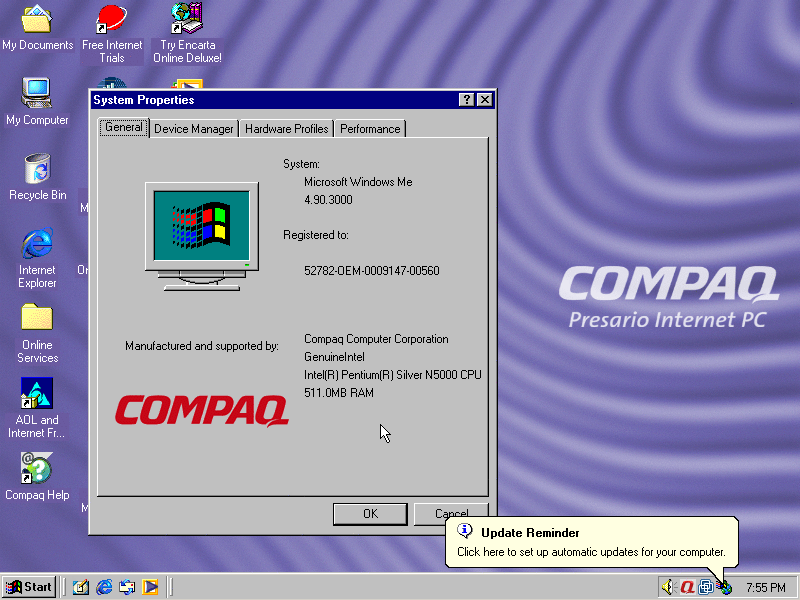The width and height of the screenshot is (800, 600).
Task: Click the 'System:' label
Action: 302,164
